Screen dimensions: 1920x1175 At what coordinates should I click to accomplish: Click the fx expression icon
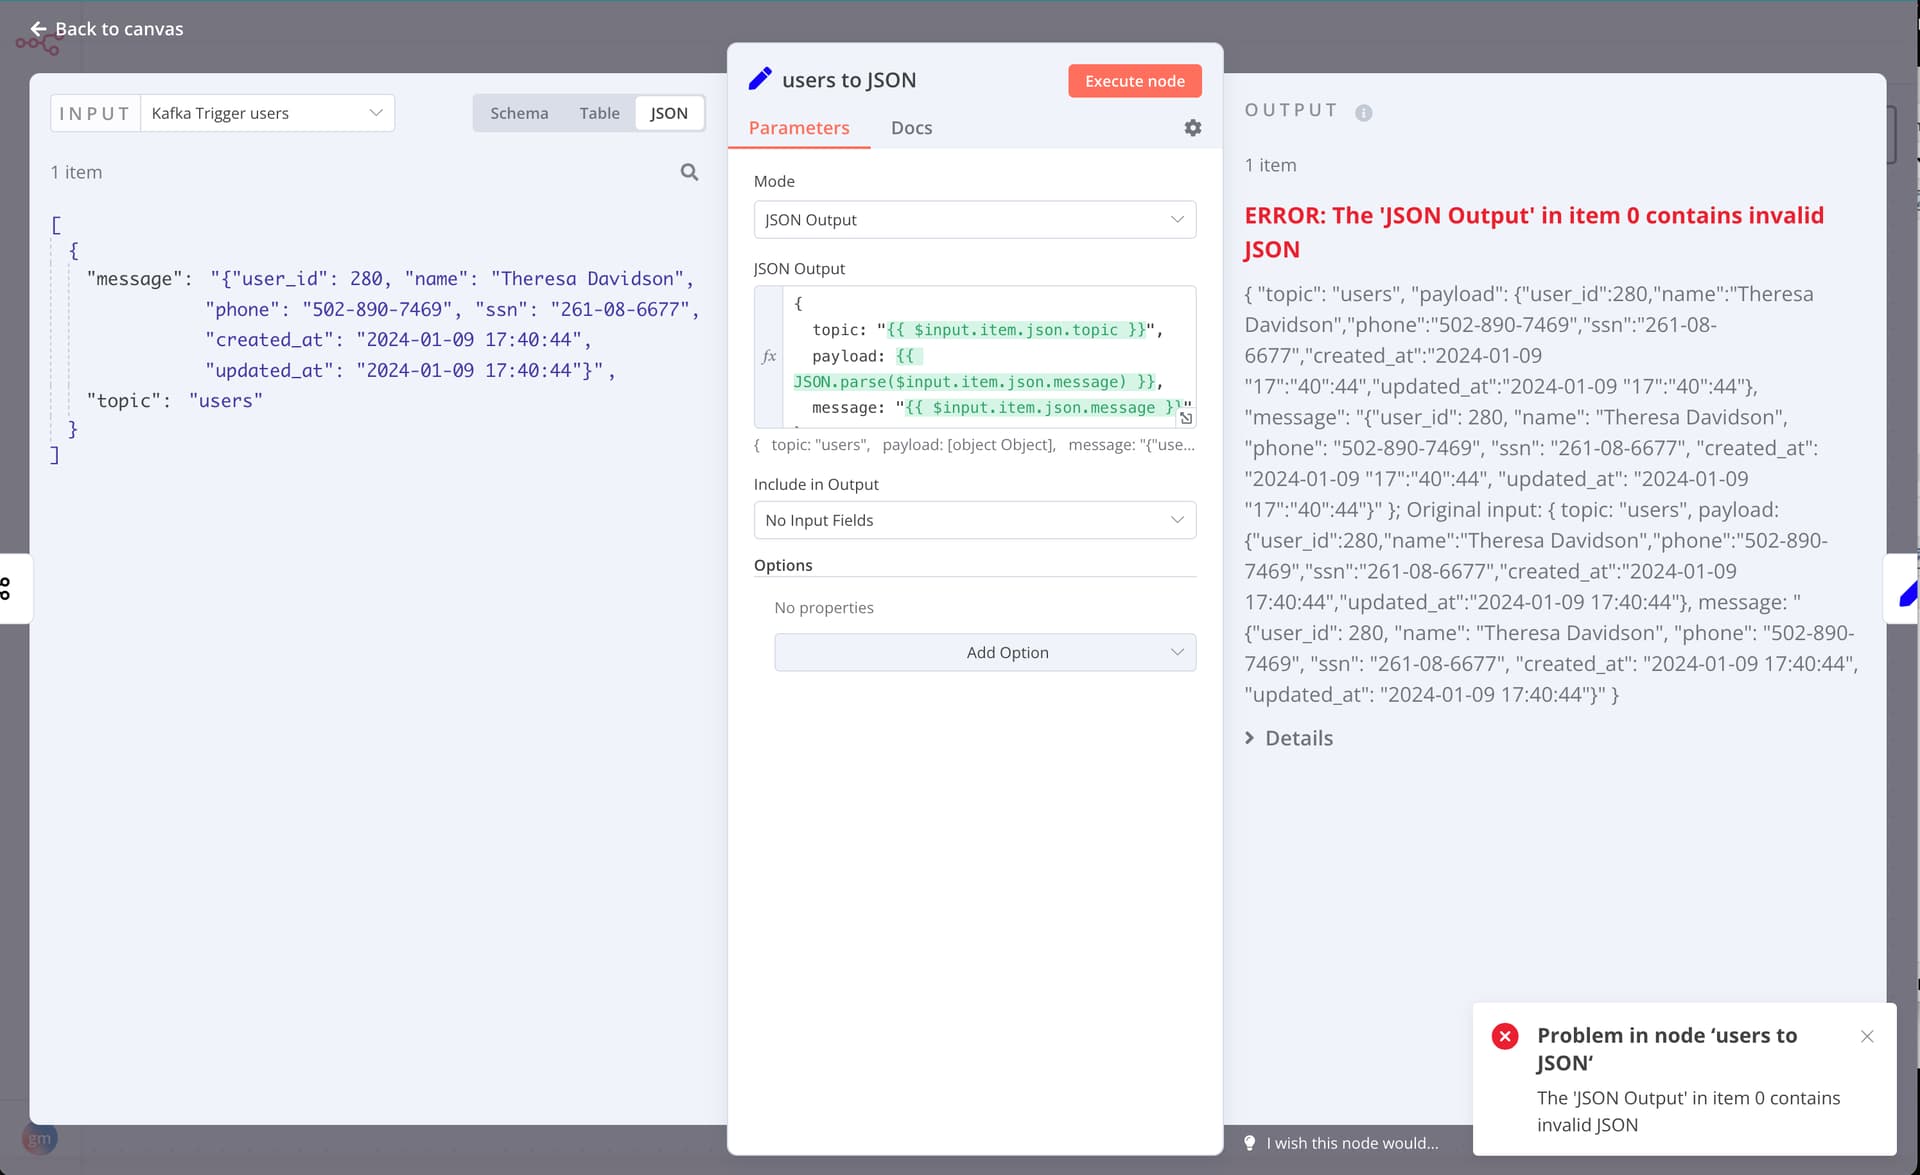tap(768, 356)
